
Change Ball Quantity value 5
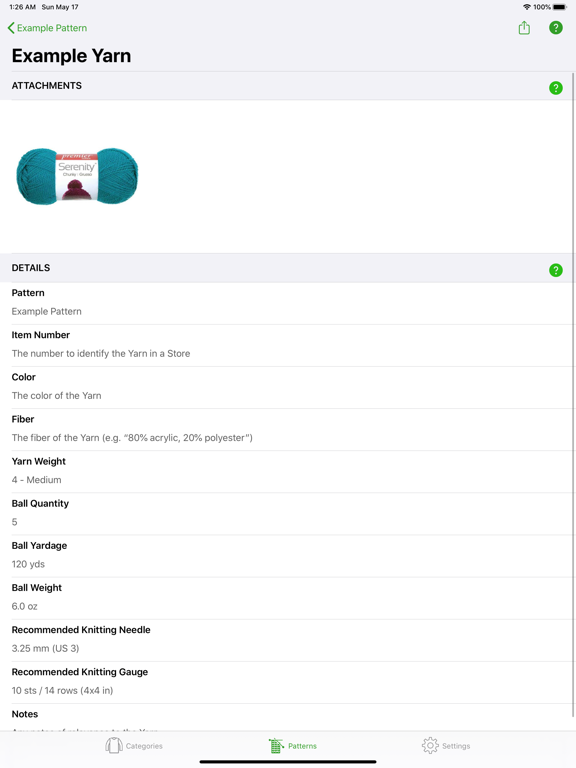pyautogui.click(x=288, y=514)
